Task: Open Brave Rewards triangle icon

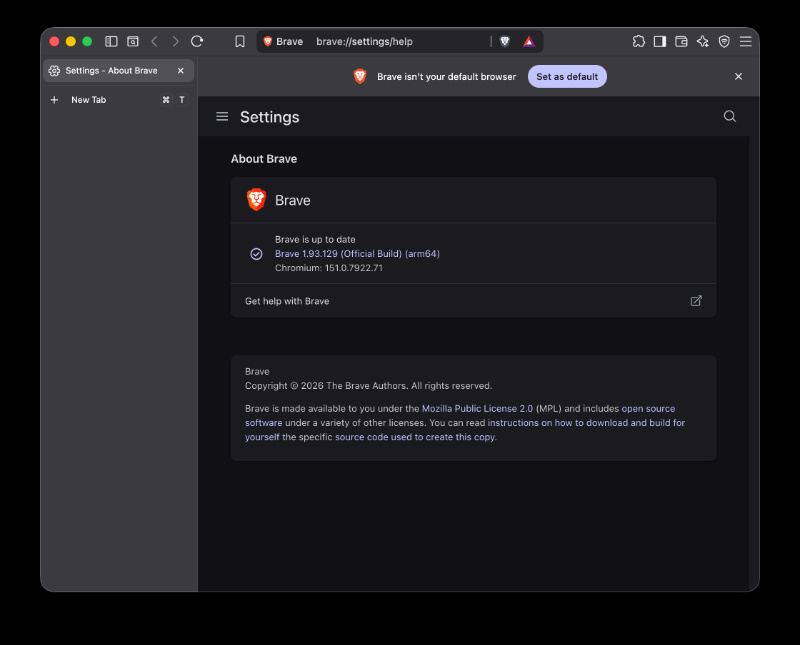Action: (x=529, y=41)
